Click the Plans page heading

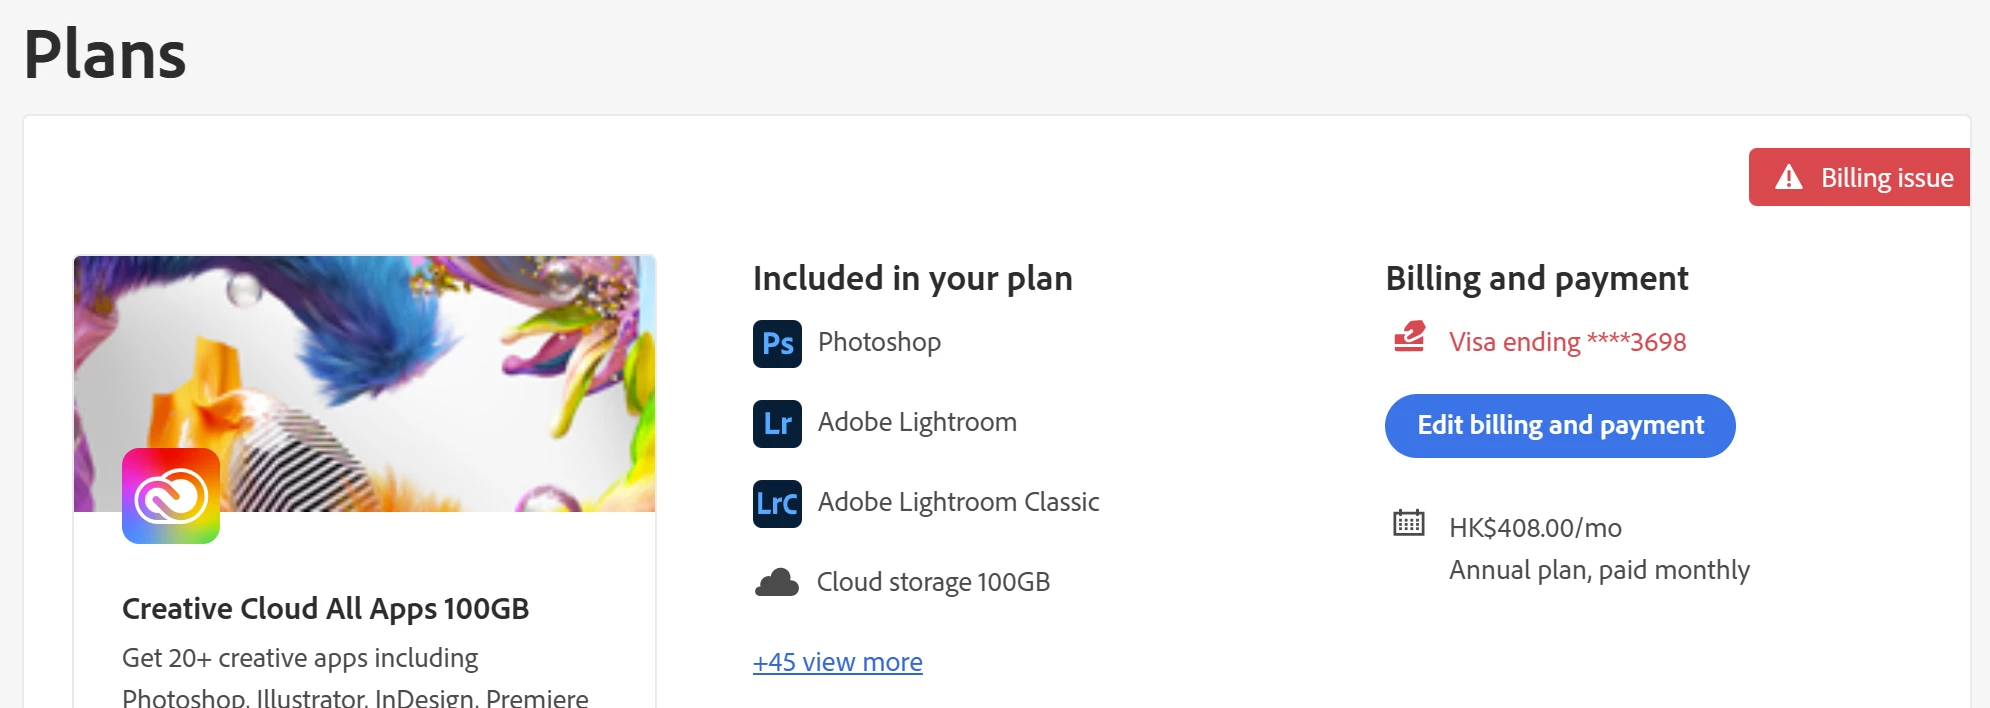[105, 54]
